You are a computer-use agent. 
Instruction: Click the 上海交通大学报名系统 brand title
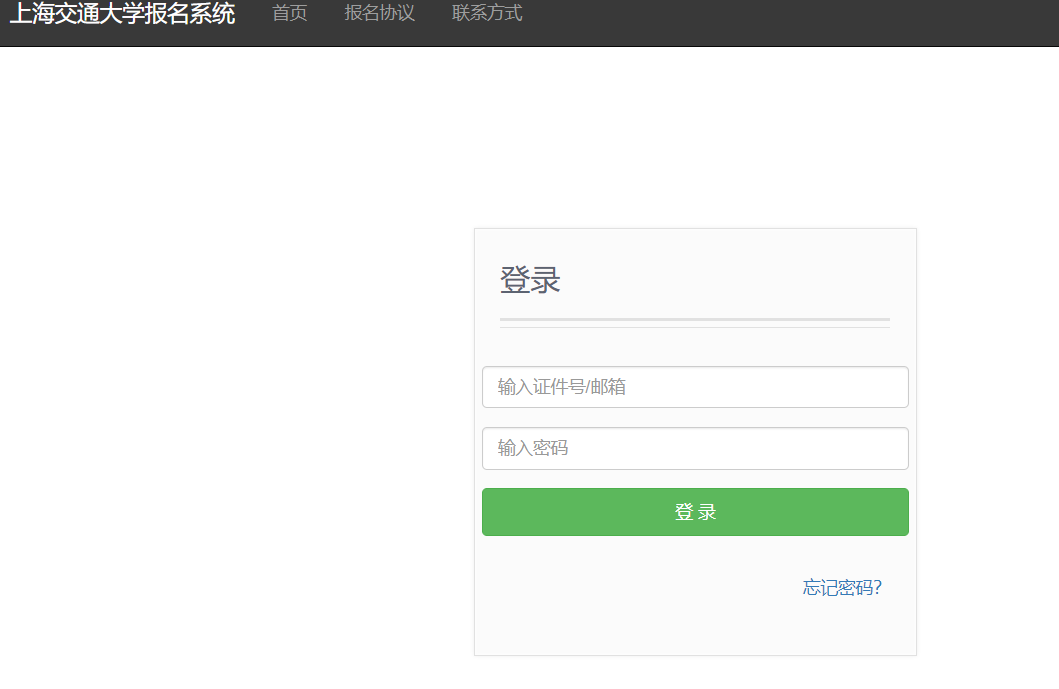click(x=122, y=14)
